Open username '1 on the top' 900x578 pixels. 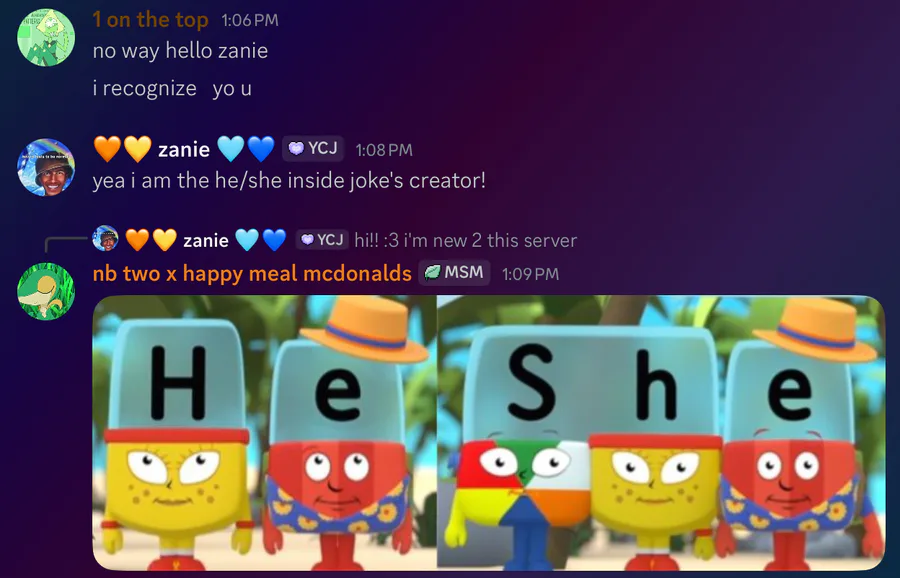[x=150, y=20]
